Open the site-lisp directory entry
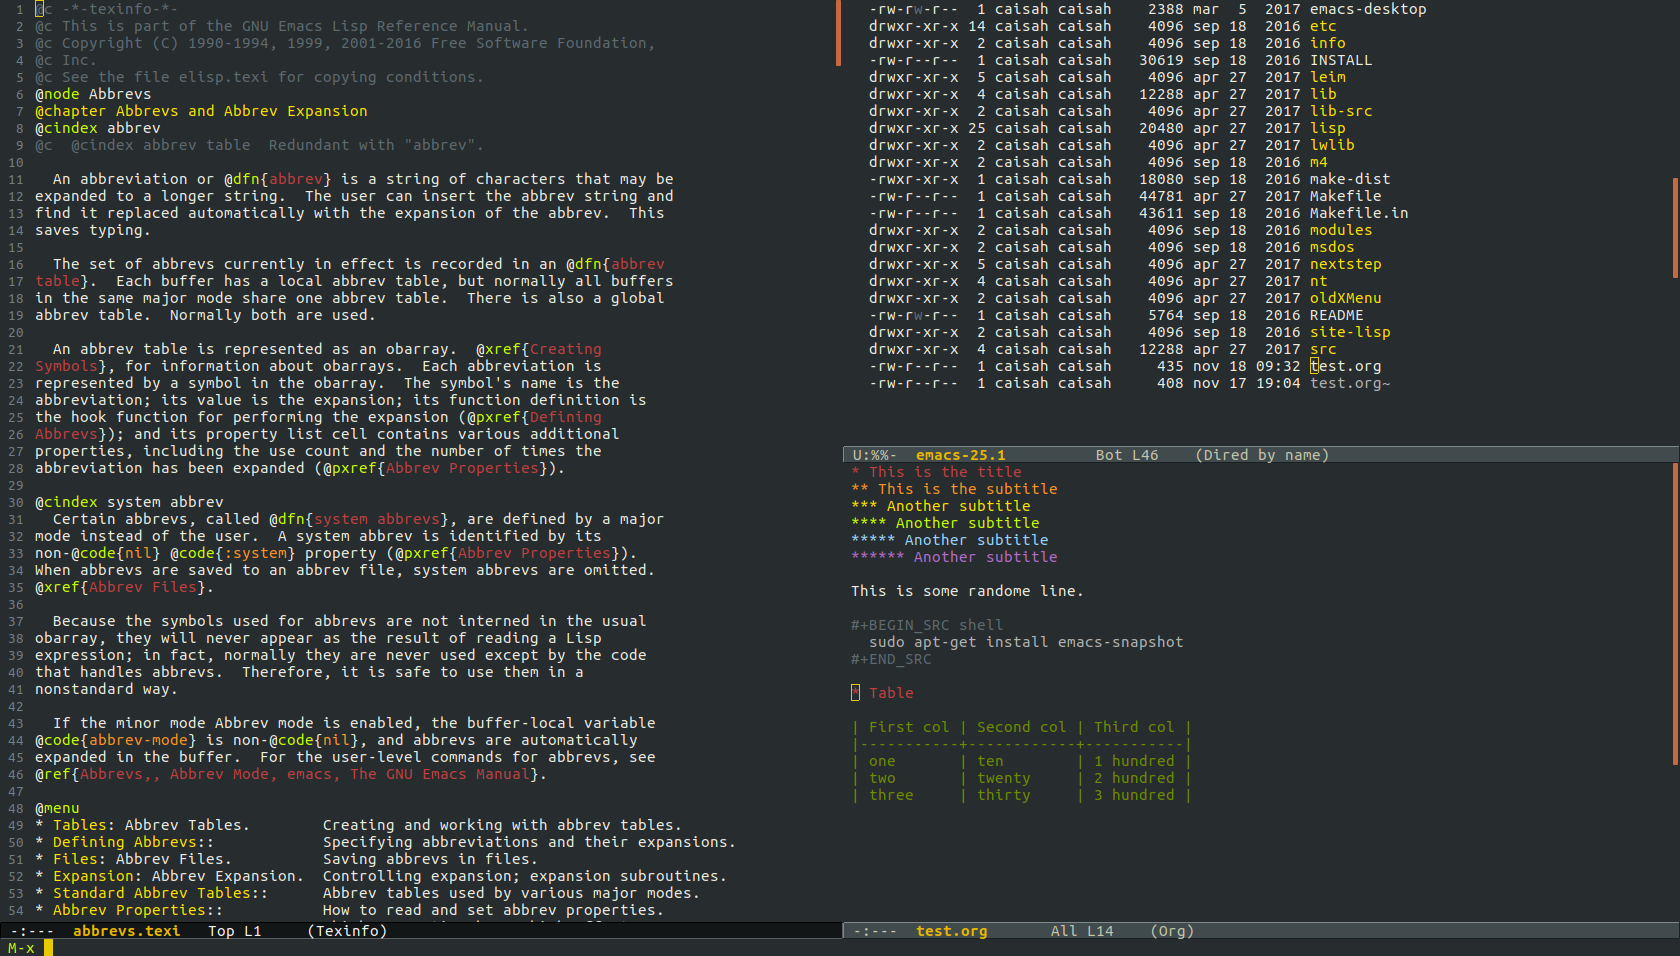Viewport: 1680px width, 956px height. pos(1350,332)
